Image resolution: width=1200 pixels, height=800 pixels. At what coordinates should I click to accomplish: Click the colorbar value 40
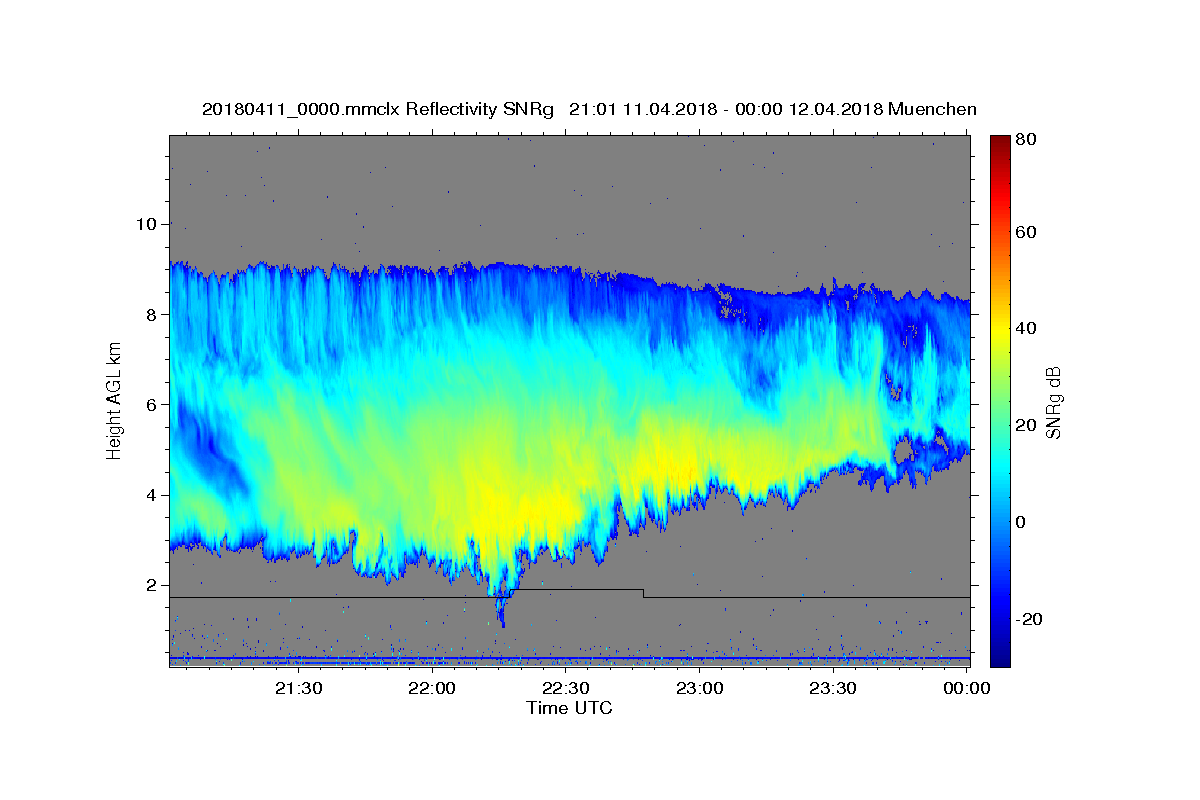click(x=1027, y=329)
